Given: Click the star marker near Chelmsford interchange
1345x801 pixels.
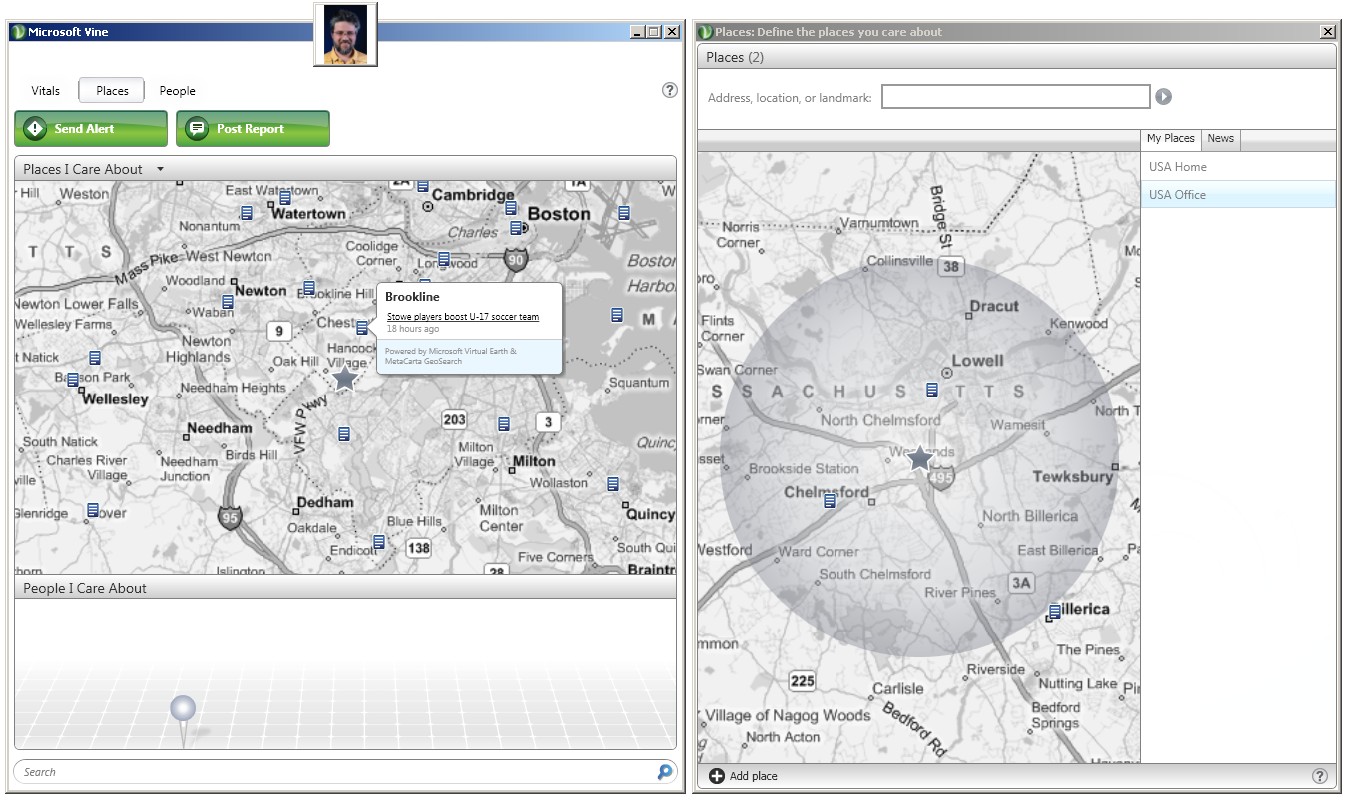Looking at the screenshot, I should (920, 459).
